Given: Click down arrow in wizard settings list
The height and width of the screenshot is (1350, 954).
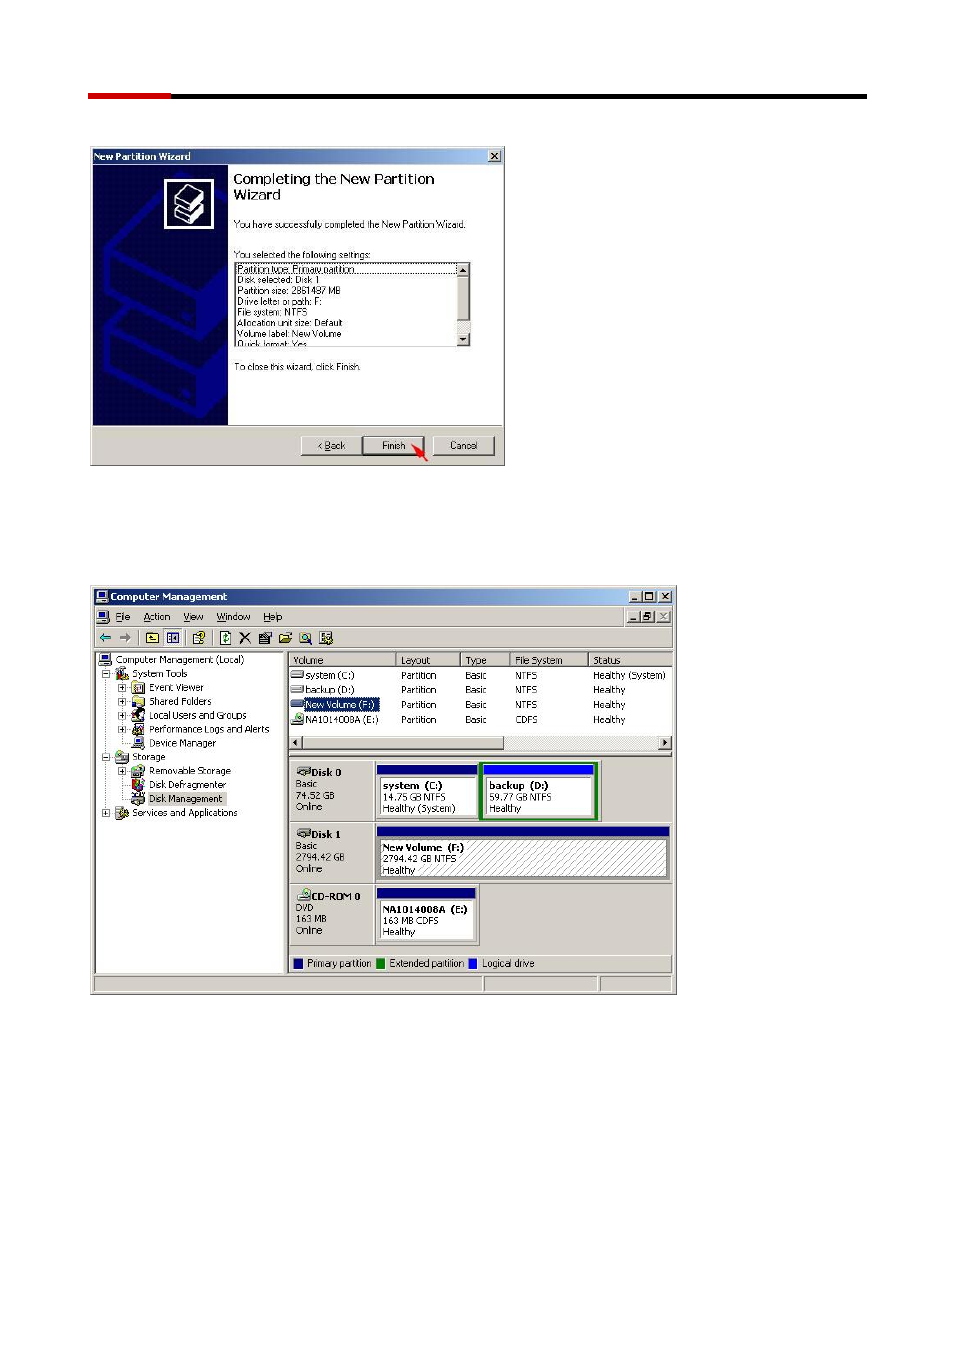Looking at the screenshot, I should 463,340.
